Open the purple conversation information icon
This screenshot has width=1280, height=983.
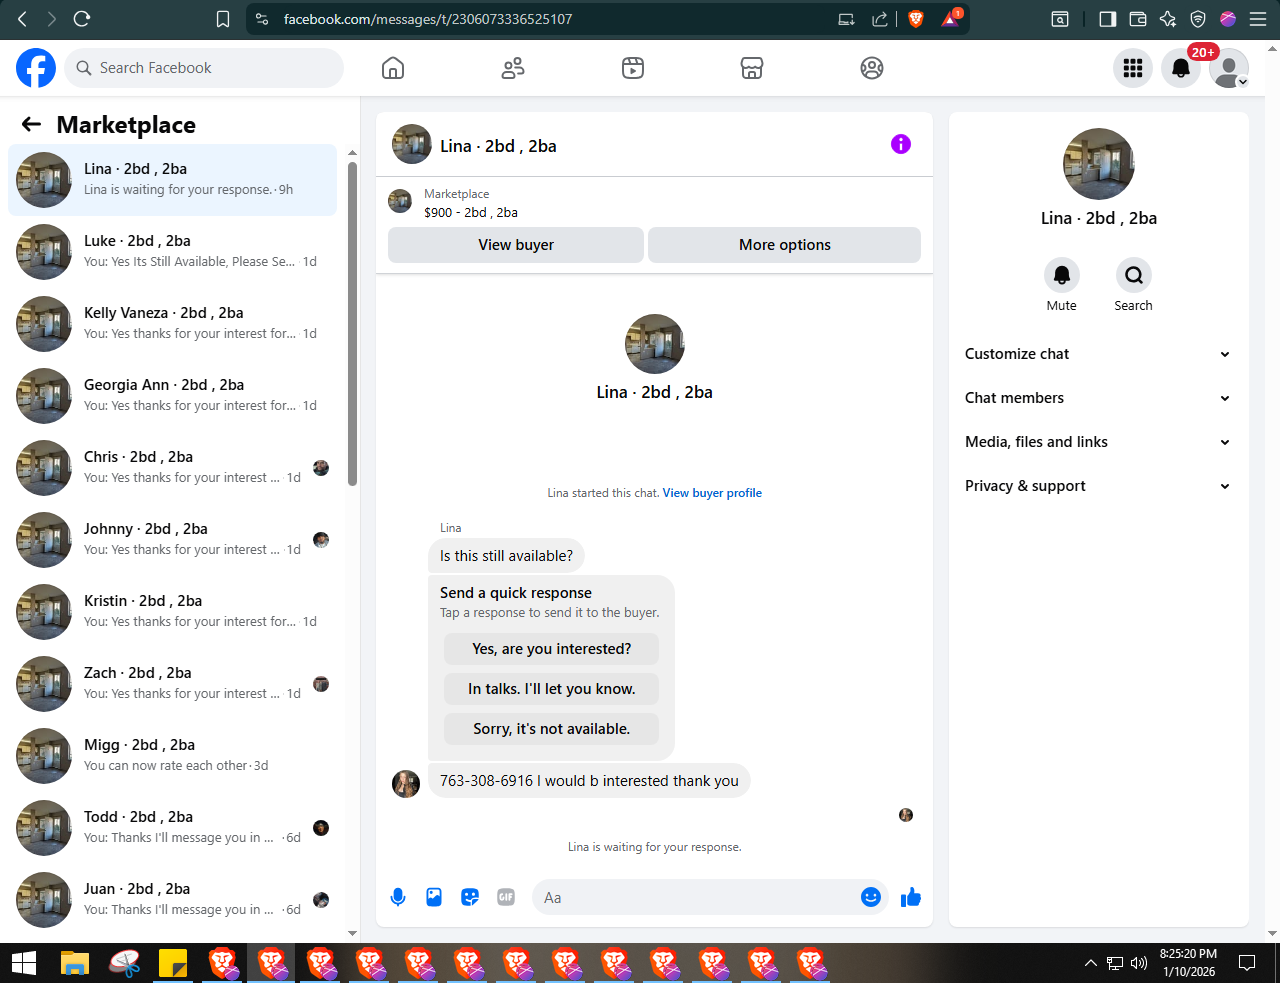click(x=901, y=144)
